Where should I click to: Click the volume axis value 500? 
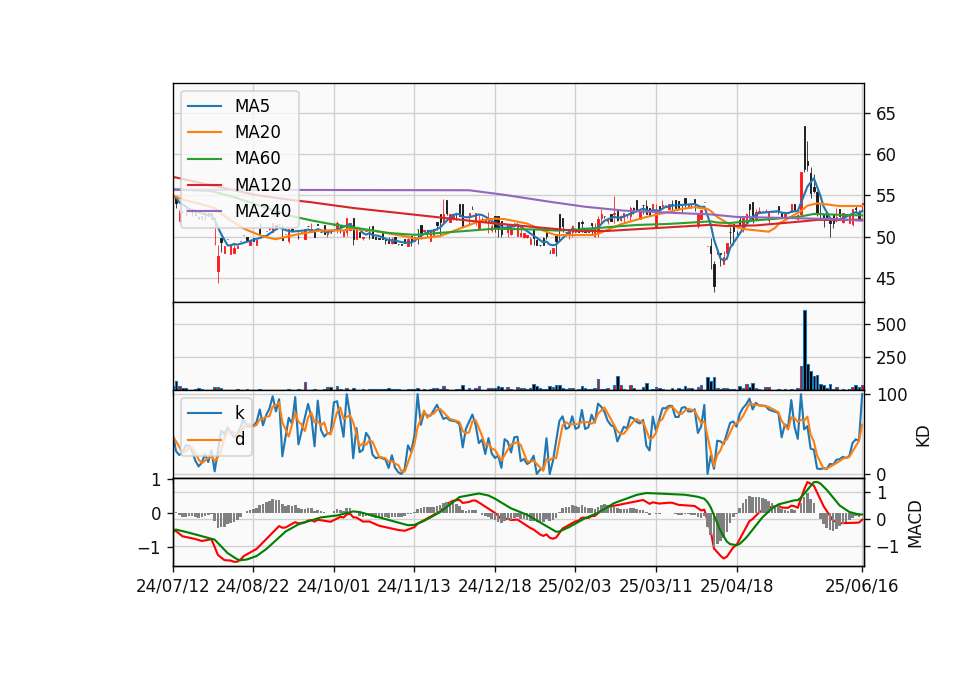891,324
